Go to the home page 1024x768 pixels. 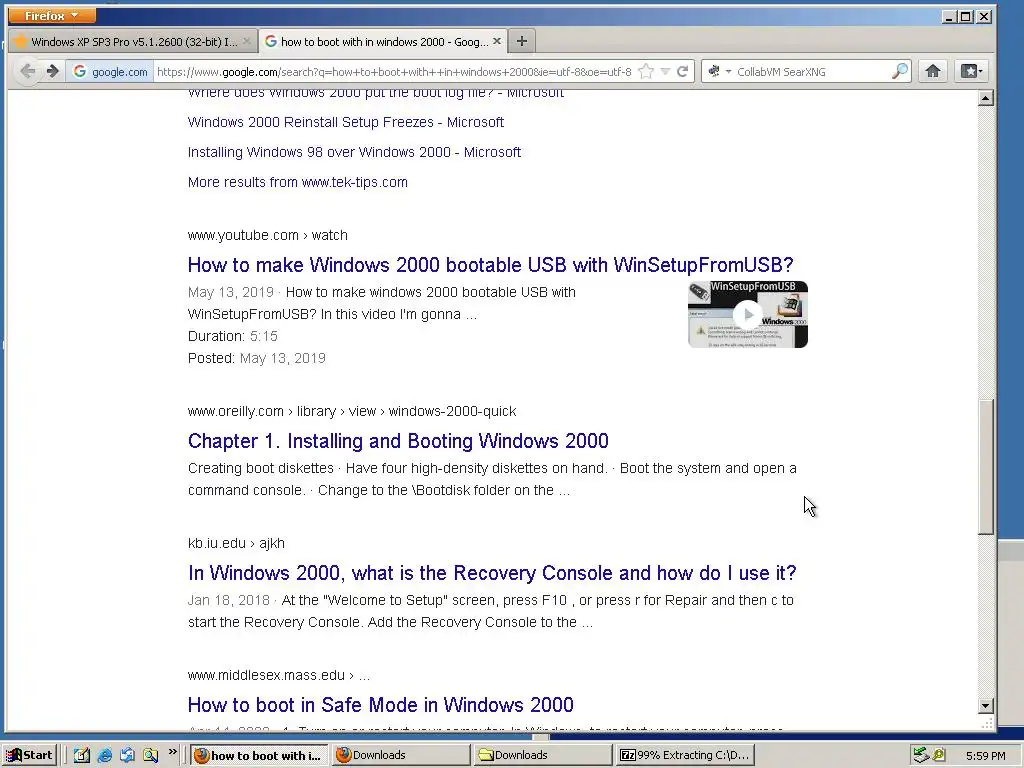[933, 71]
